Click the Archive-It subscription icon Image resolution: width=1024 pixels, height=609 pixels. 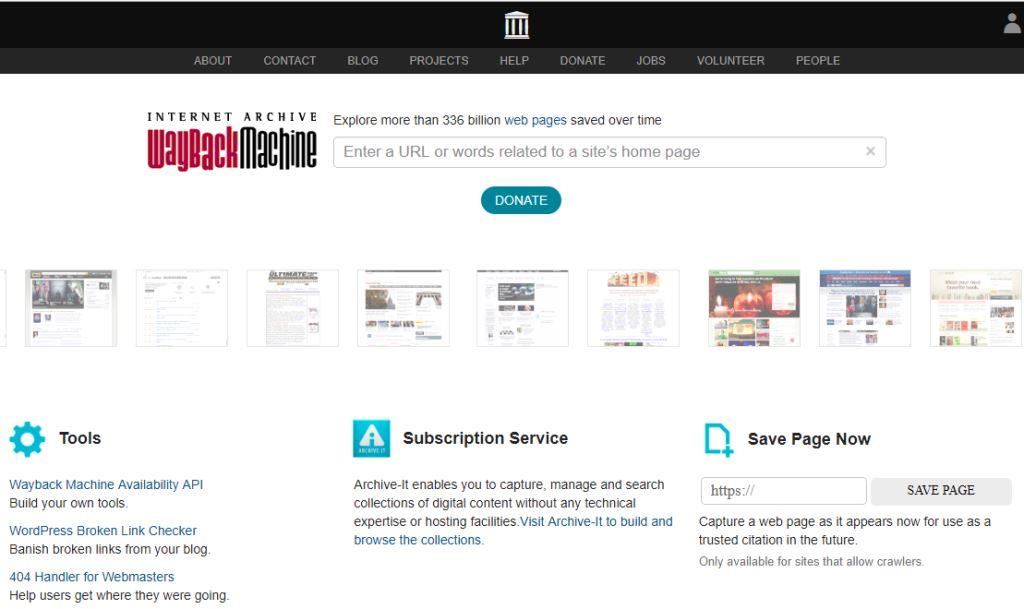point(372,438)
